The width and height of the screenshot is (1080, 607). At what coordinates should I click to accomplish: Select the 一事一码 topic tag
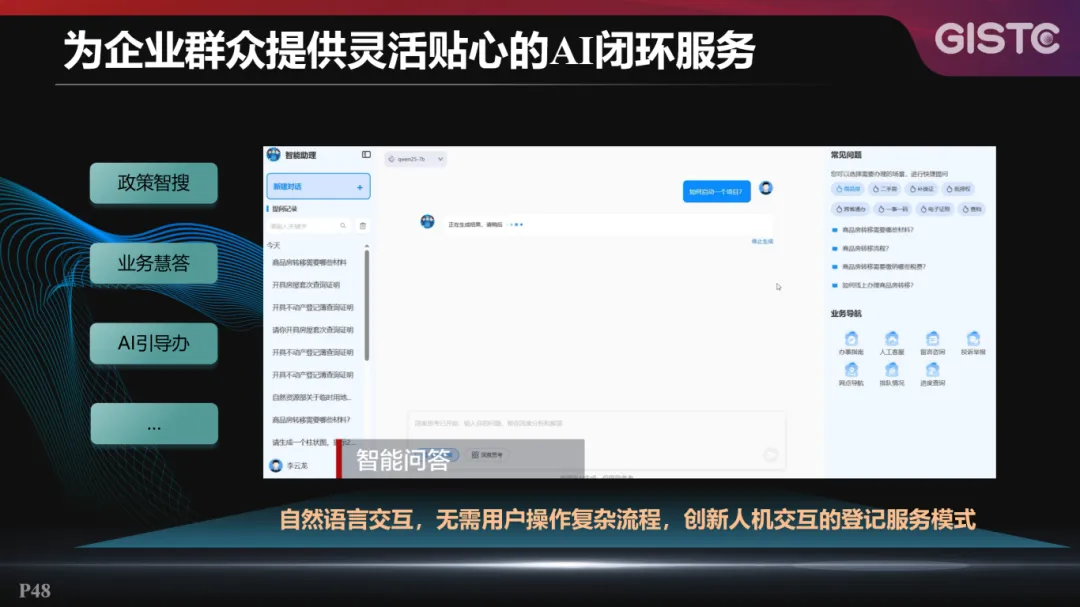[x=893, y=209]
